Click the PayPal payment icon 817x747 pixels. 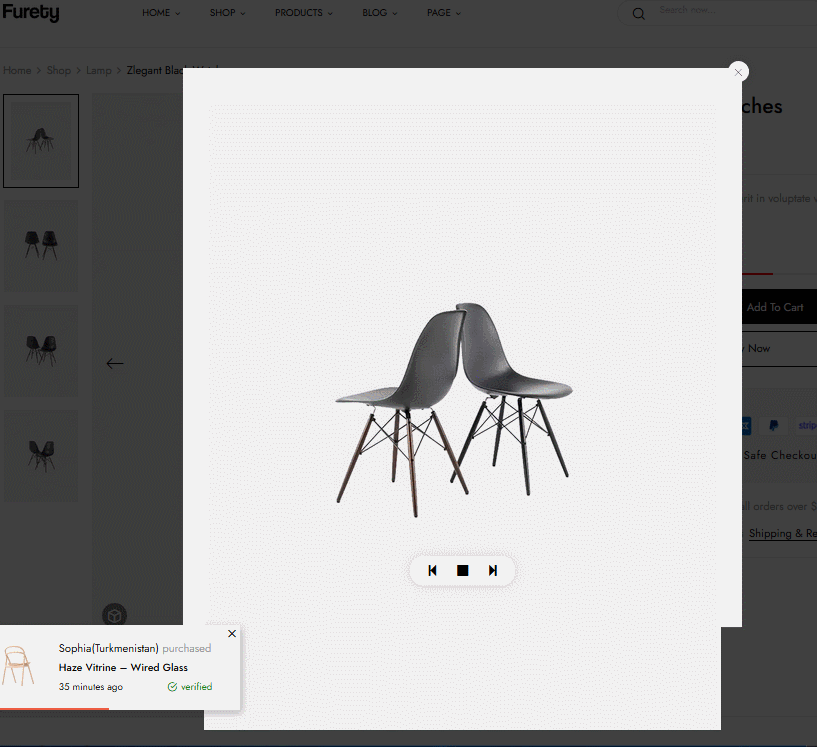[774, 426]
